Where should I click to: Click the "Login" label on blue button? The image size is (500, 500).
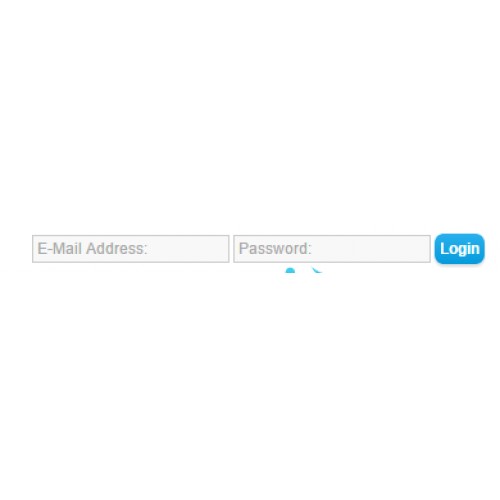[x=460, y=249]
